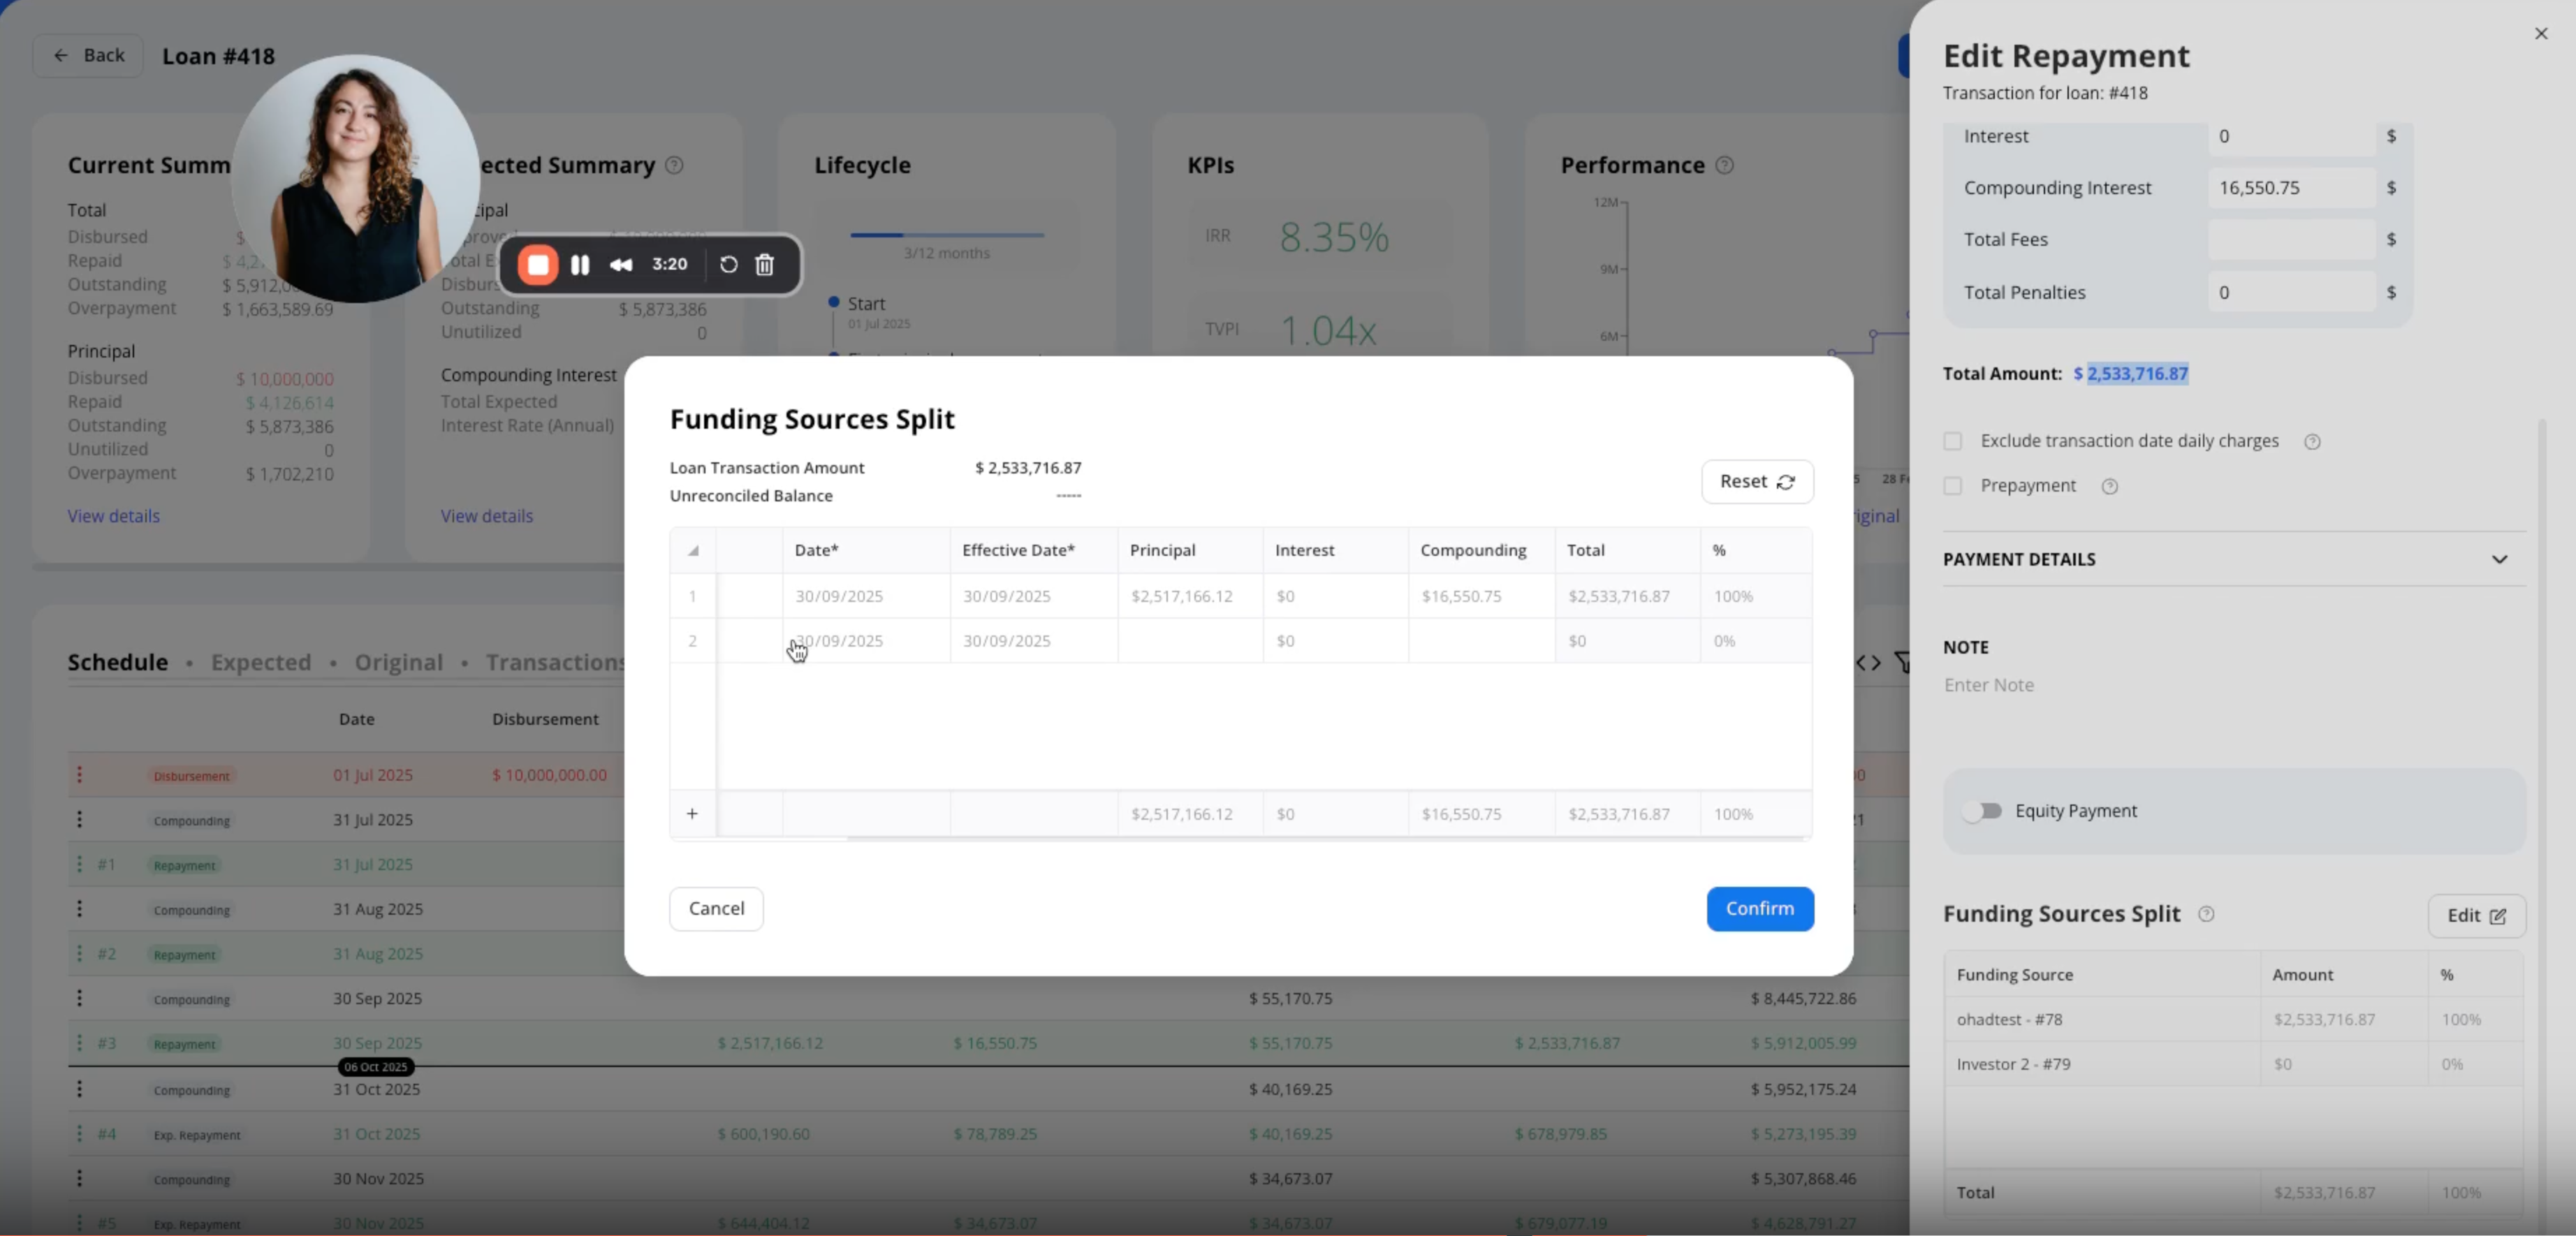Go back using the Back button

pos(88,56)
